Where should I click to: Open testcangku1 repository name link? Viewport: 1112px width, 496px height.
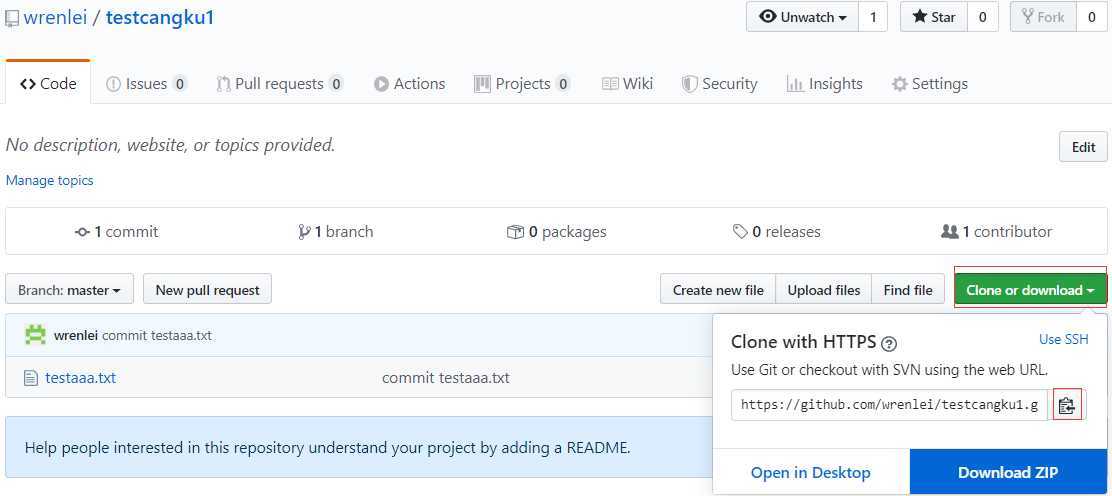click(x=160, y=18)
